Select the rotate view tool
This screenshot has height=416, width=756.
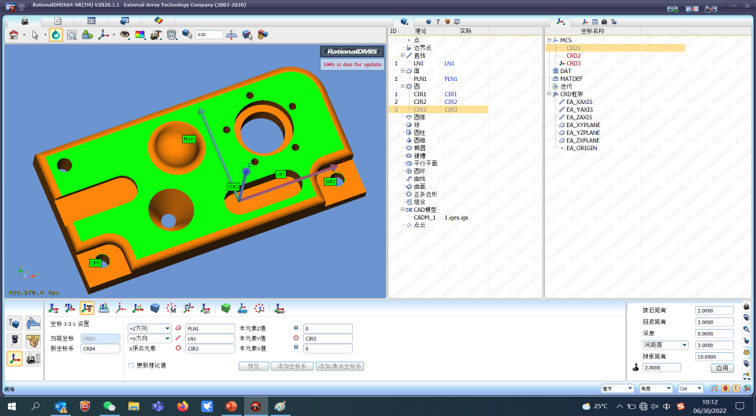(56, 35)
